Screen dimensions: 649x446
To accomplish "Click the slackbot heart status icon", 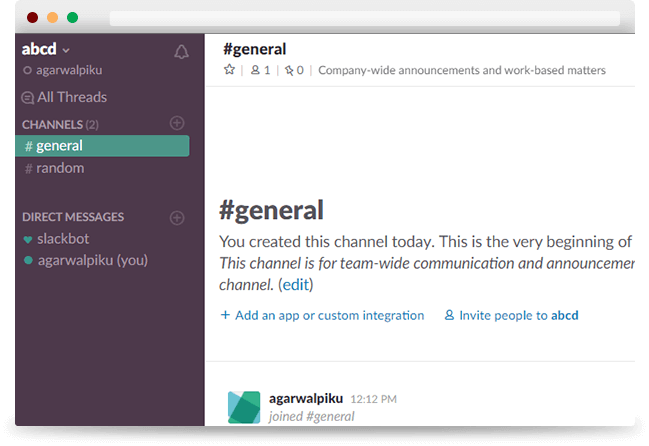I will click(x=28, y=239).
